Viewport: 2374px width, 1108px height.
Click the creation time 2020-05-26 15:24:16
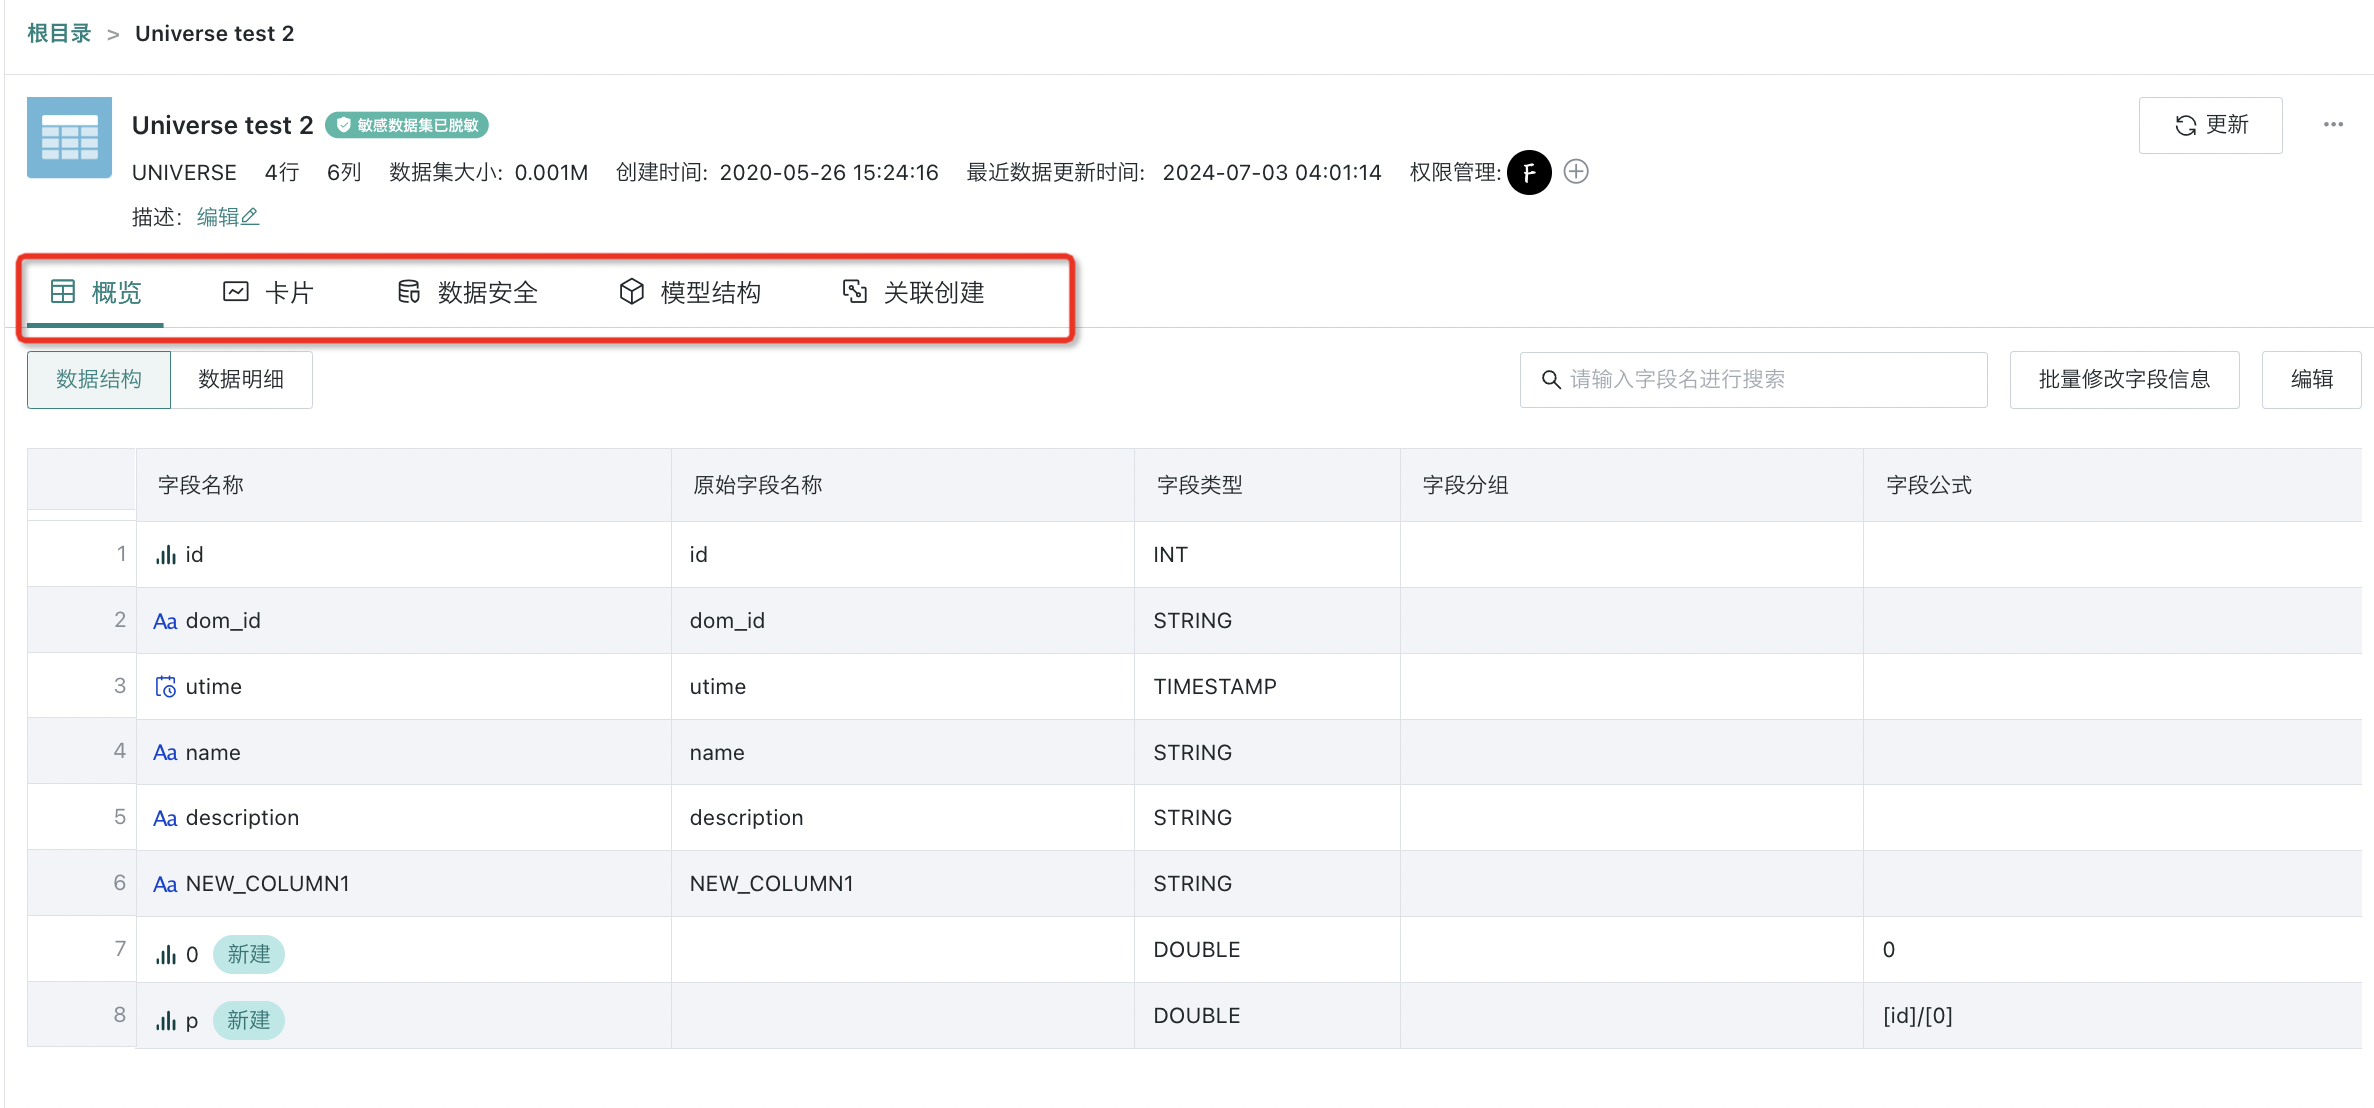[829, 172]
